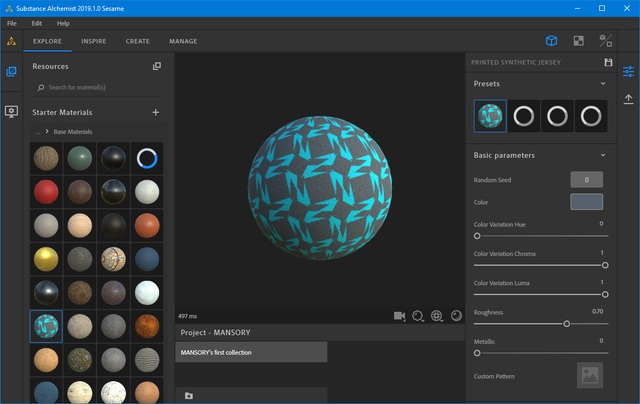Switch to 3D view cube icon
This screenshot has height=404, width=640.
coord(551,41)
